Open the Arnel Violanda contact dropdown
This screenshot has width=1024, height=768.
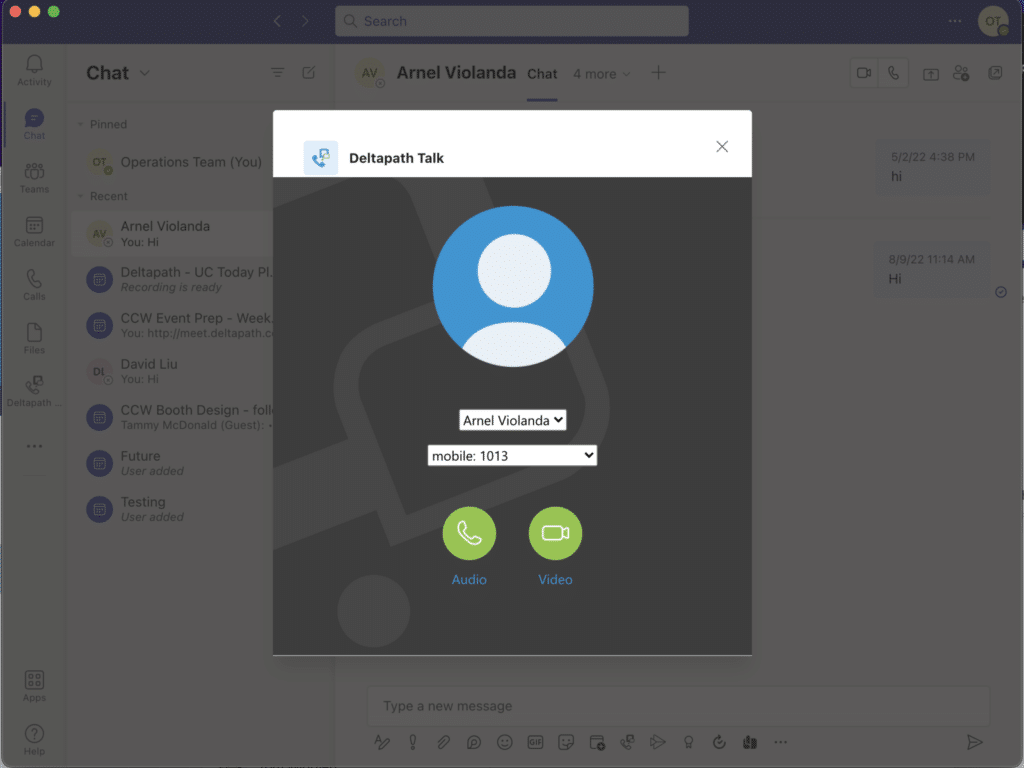(x=512, y=420)
